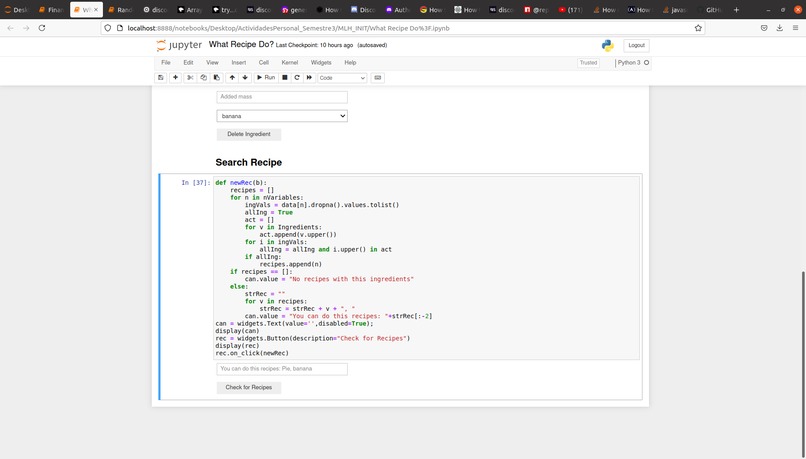Open the File menu
Screen dimensions: 806x459
pos(166,63)
